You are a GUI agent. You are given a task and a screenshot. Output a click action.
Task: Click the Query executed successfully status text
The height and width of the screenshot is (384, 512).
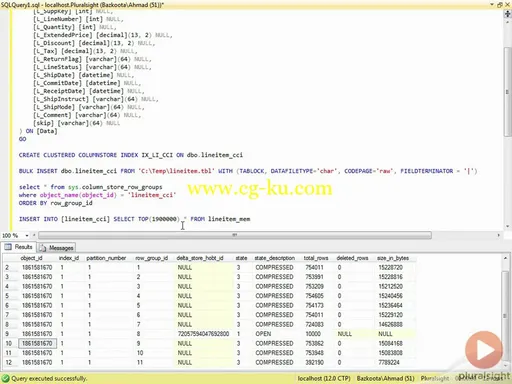click(x=49, y=378)
